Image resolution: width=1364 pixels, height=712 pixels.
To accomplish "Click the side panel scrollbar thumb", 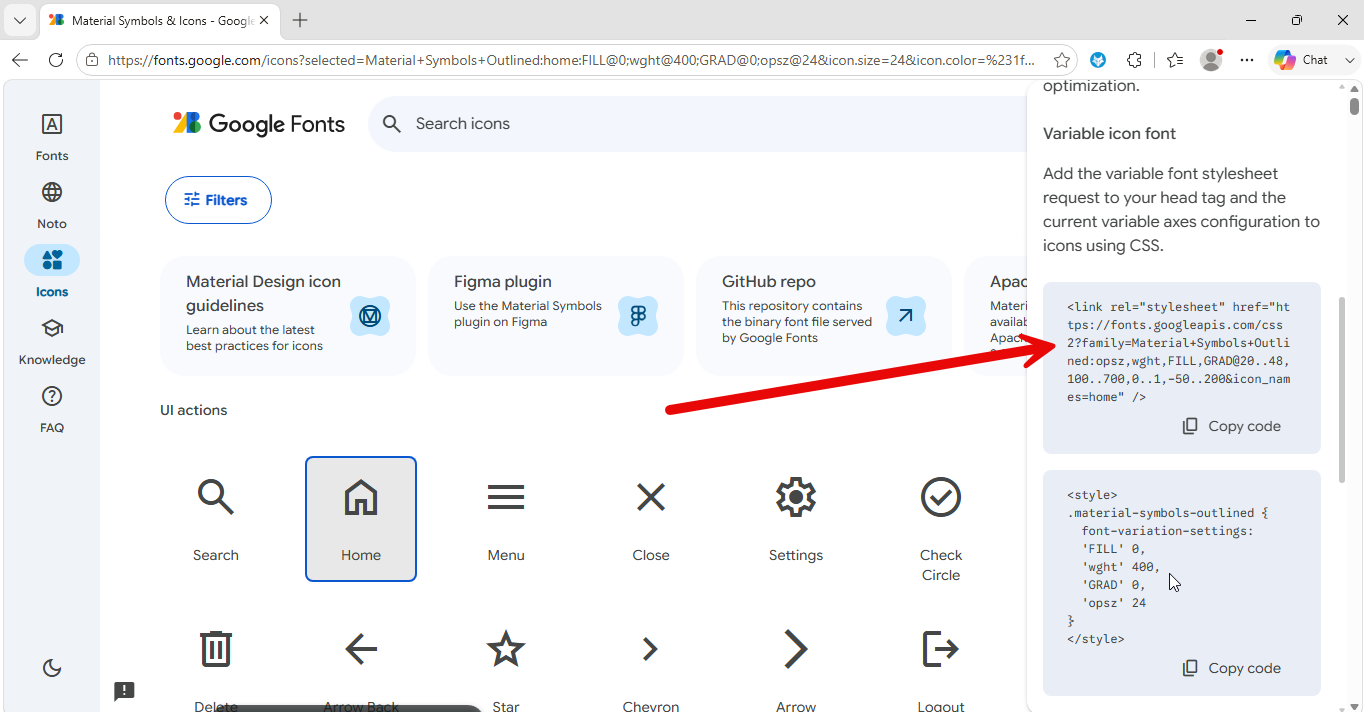I will [x=1343, y=390].
